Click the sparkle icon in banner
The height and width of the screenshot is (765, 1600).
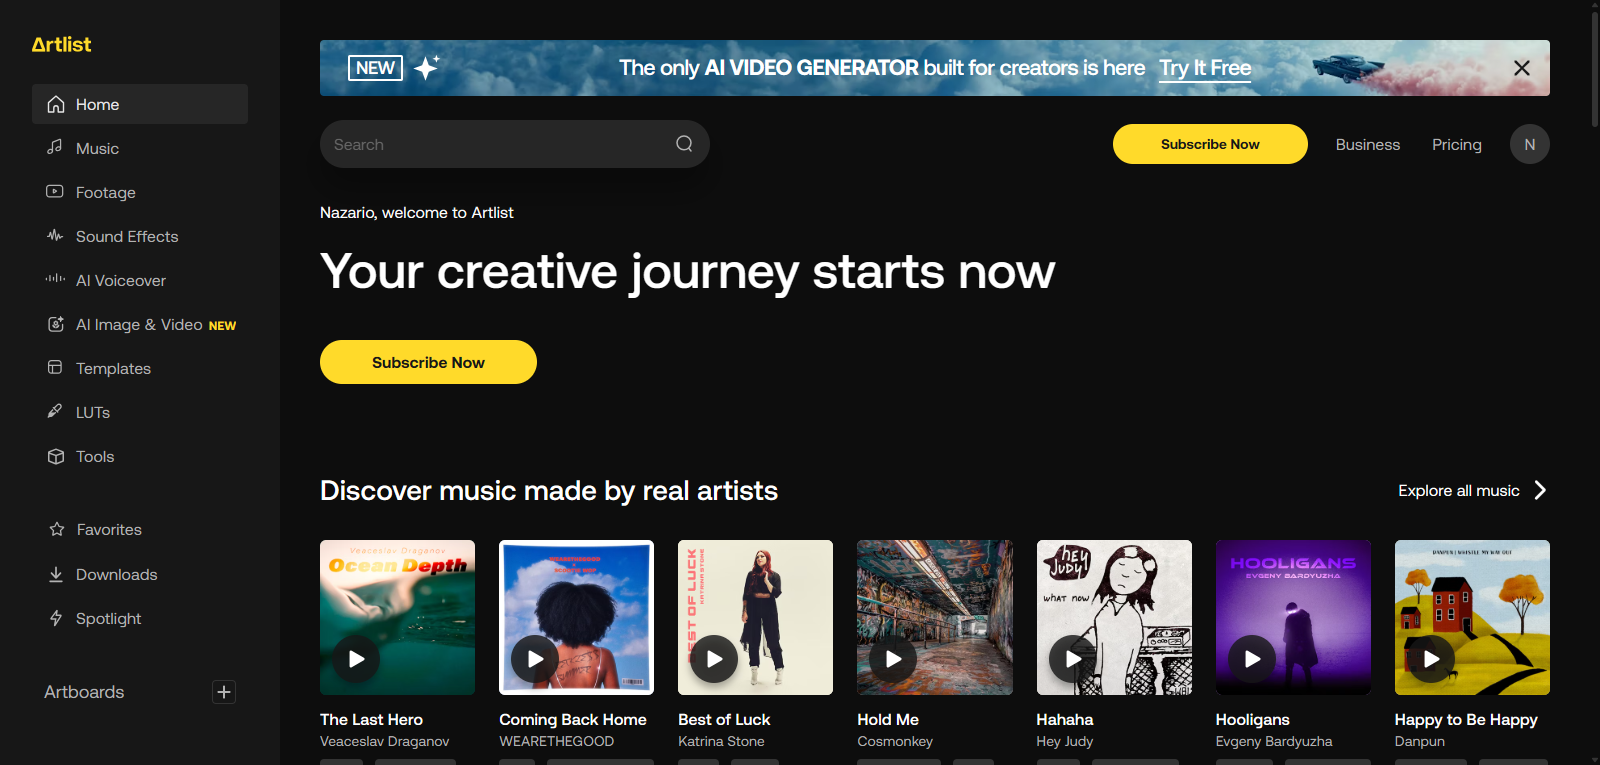tap(427, 67)
